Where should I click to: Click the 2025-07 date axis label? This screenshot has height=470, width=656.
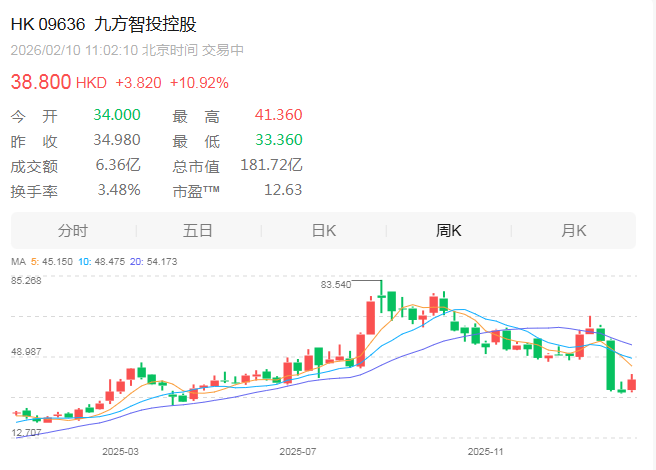point(298,452)
